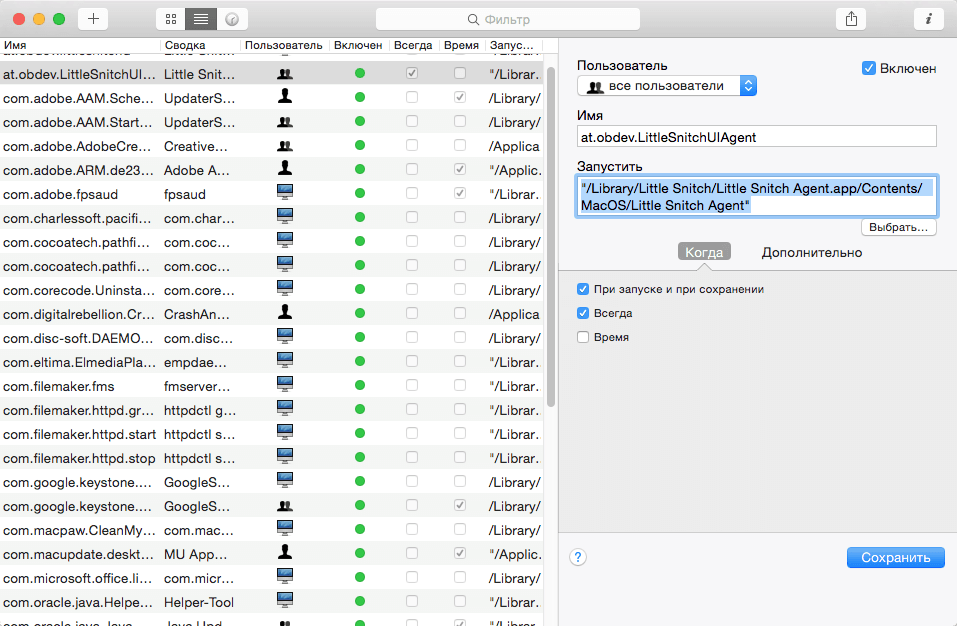Toggle Всегда checkbox for com.filemaker.fms row
957x626 pixels.
click(x=412, y=385)
